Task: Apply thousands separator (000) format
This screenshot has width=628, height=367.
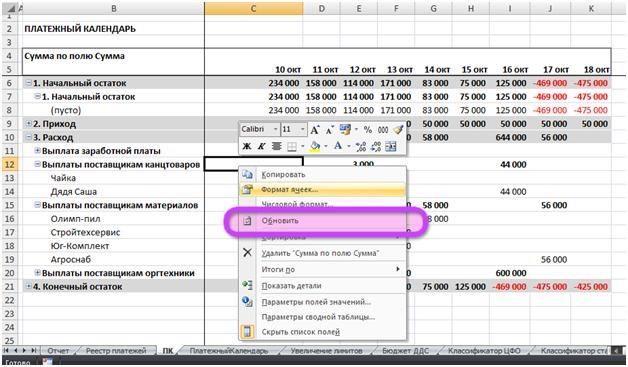Action: coord(383,130)
